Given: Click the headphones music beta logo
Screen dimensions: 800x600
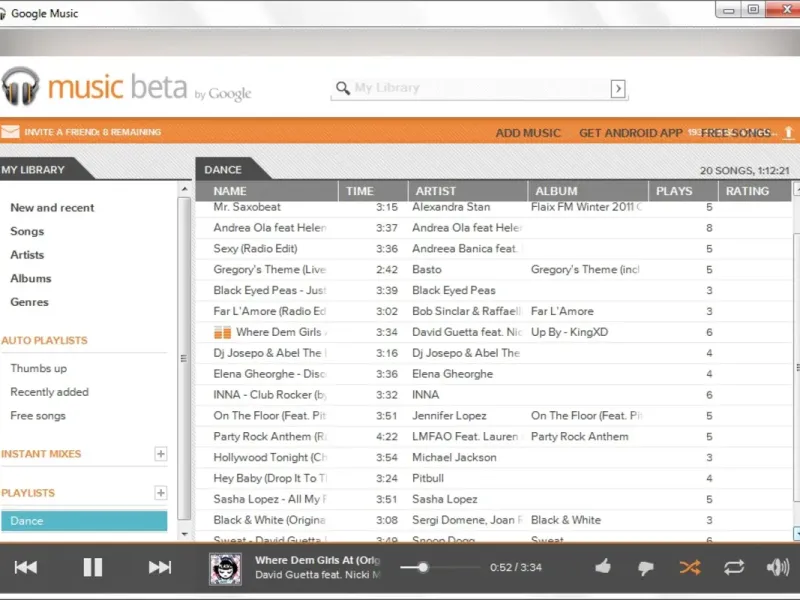Looking at the screenshot, I should pyautogui.click(x=126, y=87).
